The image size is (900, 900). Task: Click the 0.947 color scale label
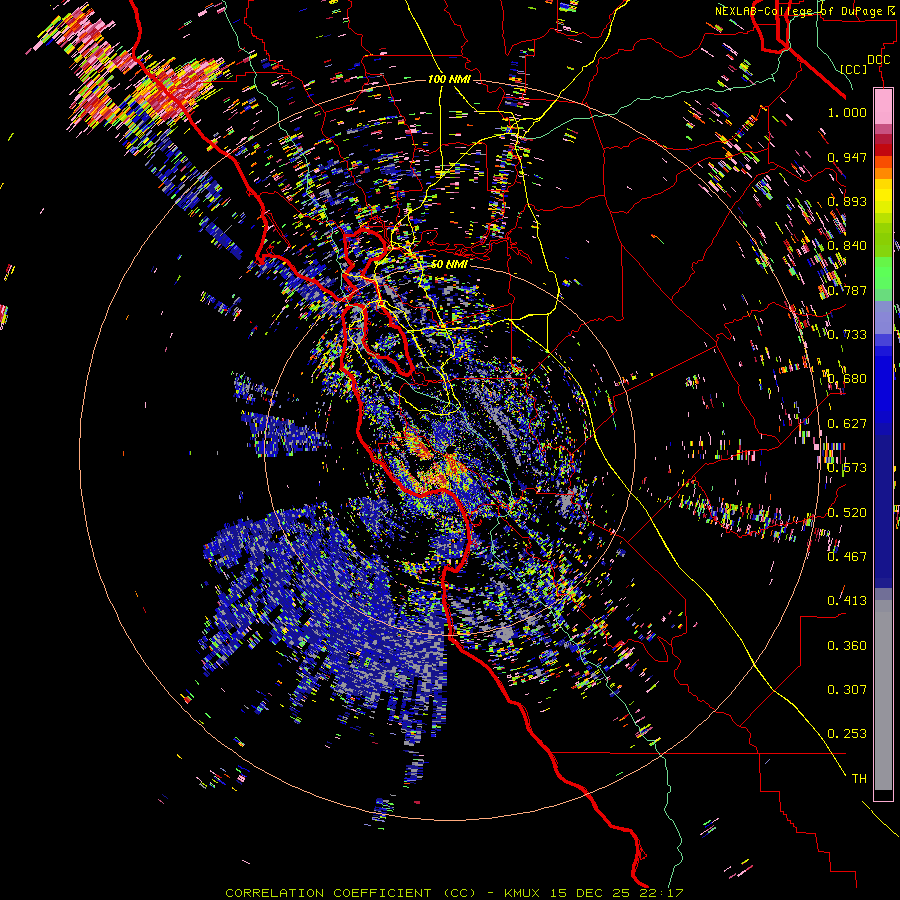(x=847, y=157)
